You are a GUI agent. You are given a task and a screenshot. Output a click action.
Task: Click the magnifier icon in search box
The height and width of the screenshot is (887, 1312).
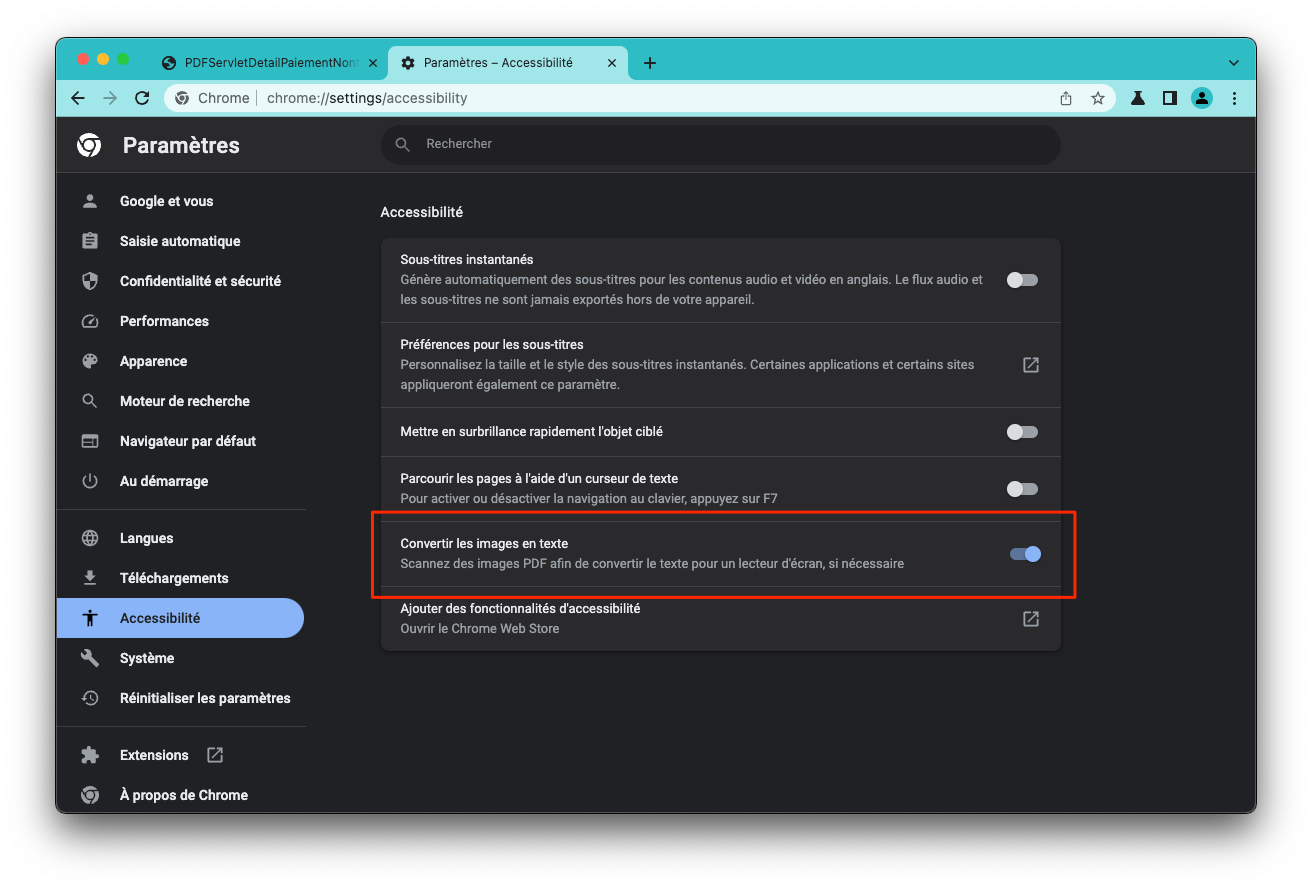click(403, 144)
